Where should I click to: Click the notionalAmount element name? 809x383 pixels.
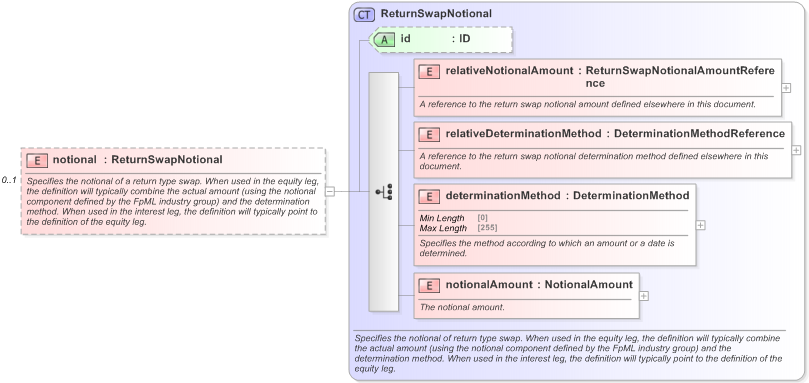pyautogui.click(x=489, y=284)
